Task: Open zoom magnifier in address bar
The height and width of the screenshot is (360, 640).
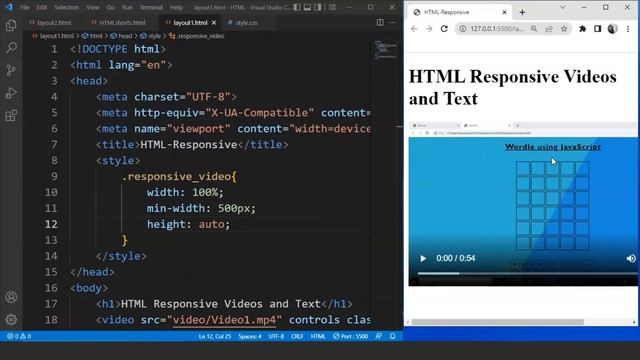Action: pos(534,29)
